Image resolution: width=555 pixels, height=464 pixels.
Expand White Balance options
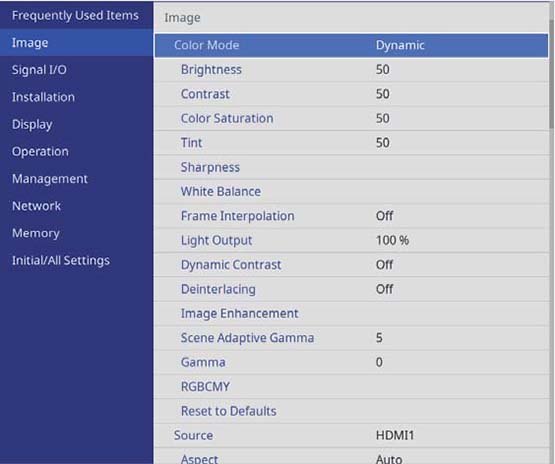click(x=351, y=191)
